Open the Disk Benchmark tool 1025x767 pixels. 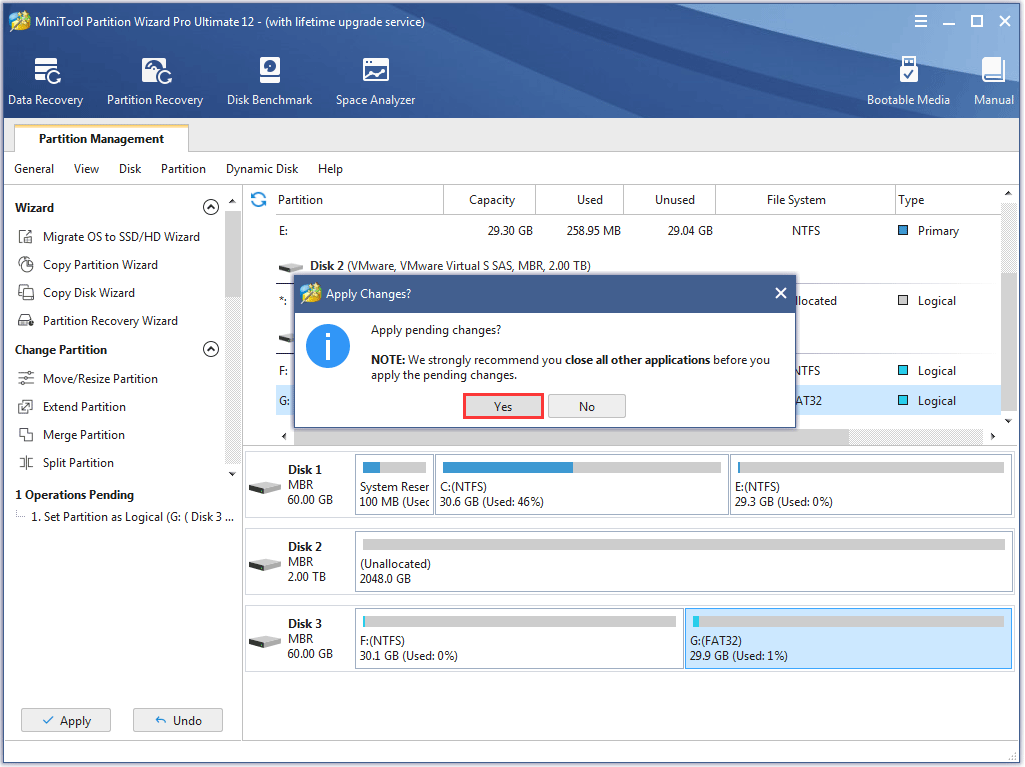(269, 81)
